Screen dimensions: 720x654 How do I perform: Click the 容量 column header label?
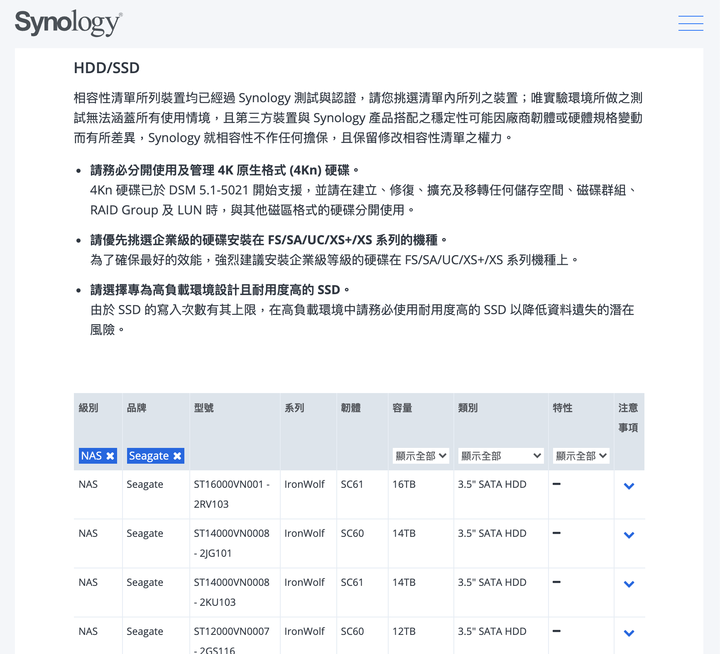[402, 408]
